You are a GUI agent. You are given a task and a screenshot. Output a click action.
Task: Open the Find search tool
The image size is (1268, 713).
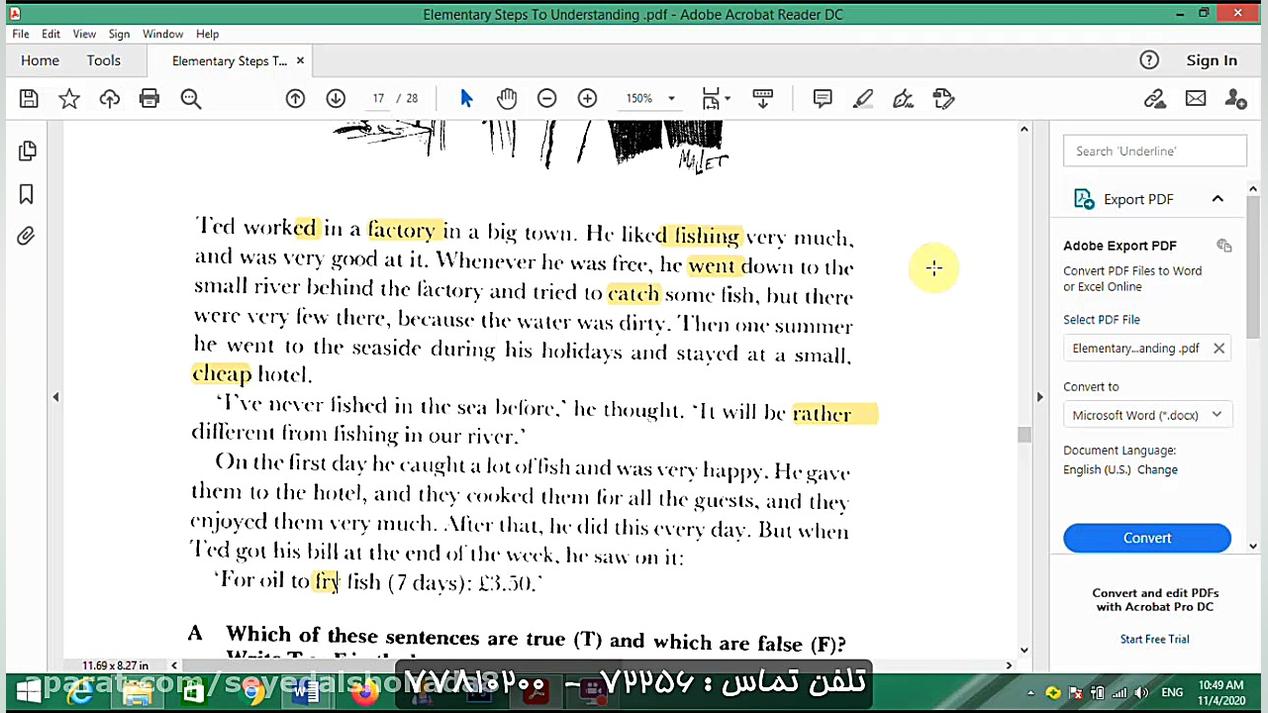click(190, 98)
